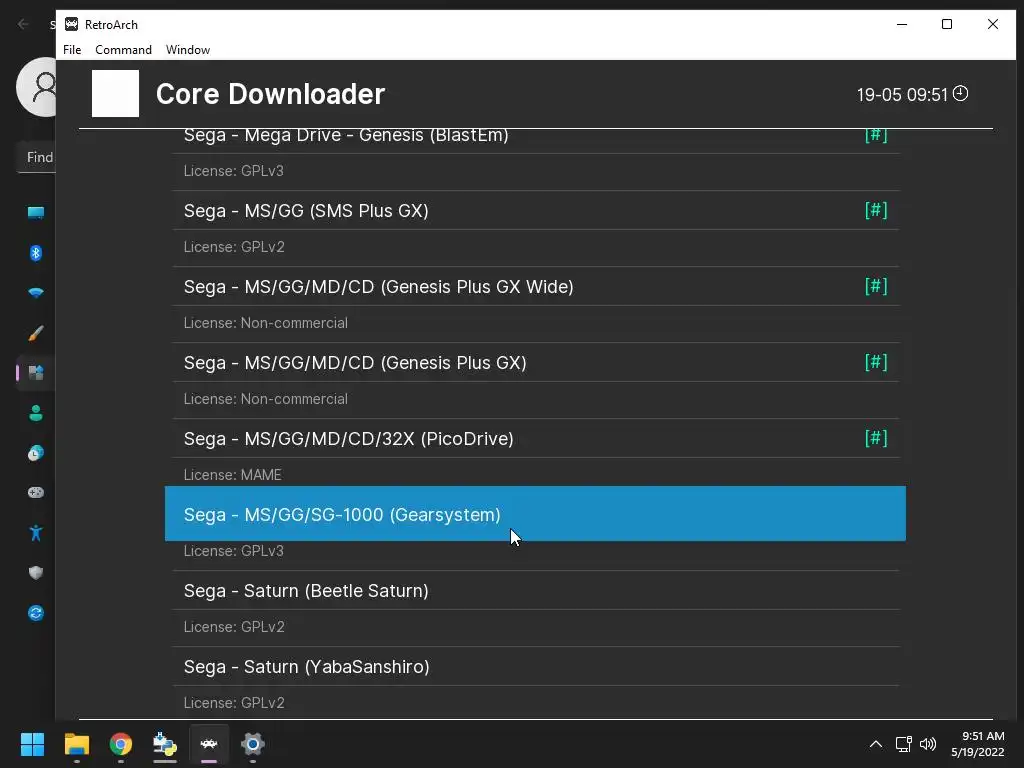Click the clock icon beside the time
This screenshot has width=1024, height=768.
pyautogui.click(x=960, y=93)
